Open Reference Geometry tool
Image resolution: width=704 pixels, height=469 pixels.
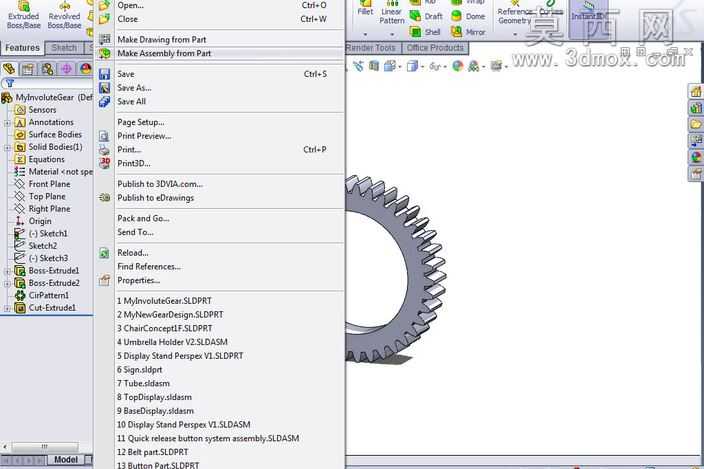pyautogui.click(x=515, y=13)
